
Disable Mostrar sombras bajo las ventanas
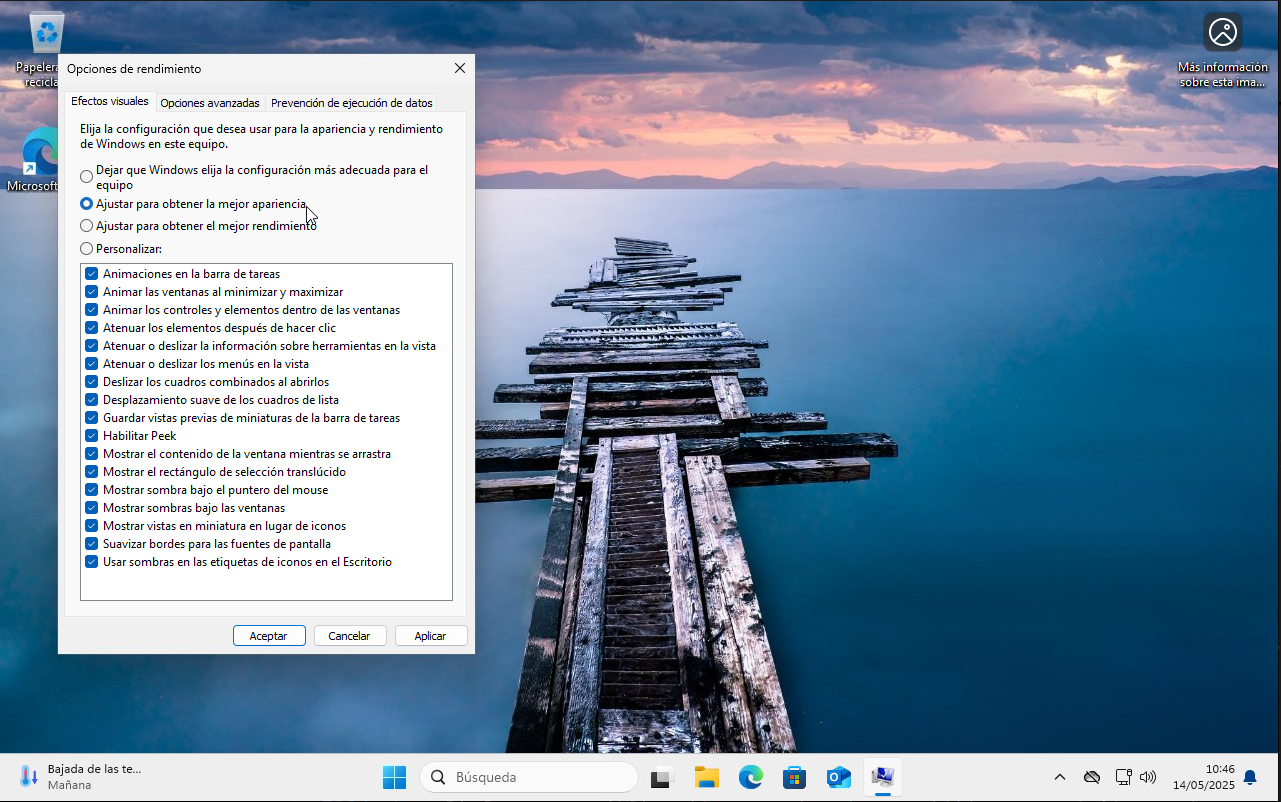92,508
